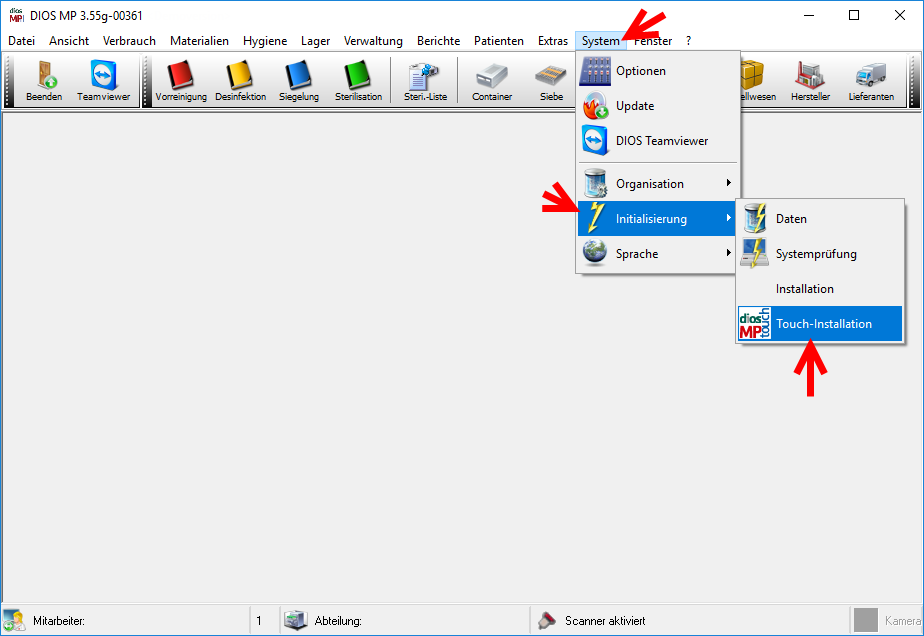Click Update in the System menu
Viewport: 924px width, 636px height.
[657, 106]
